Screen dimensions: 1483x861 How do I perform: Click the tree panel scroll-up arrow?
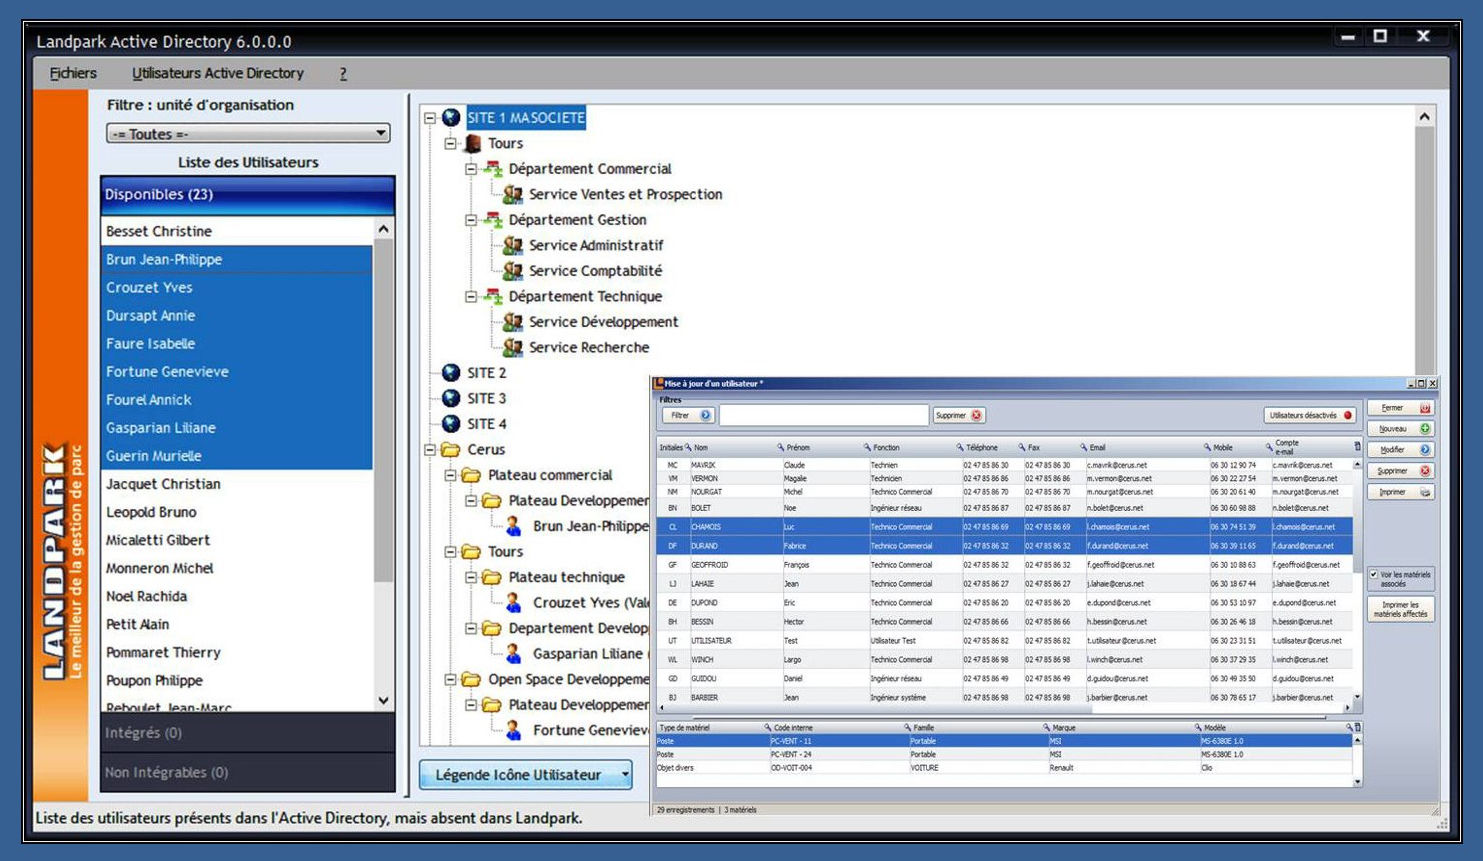click(1425, 118)
